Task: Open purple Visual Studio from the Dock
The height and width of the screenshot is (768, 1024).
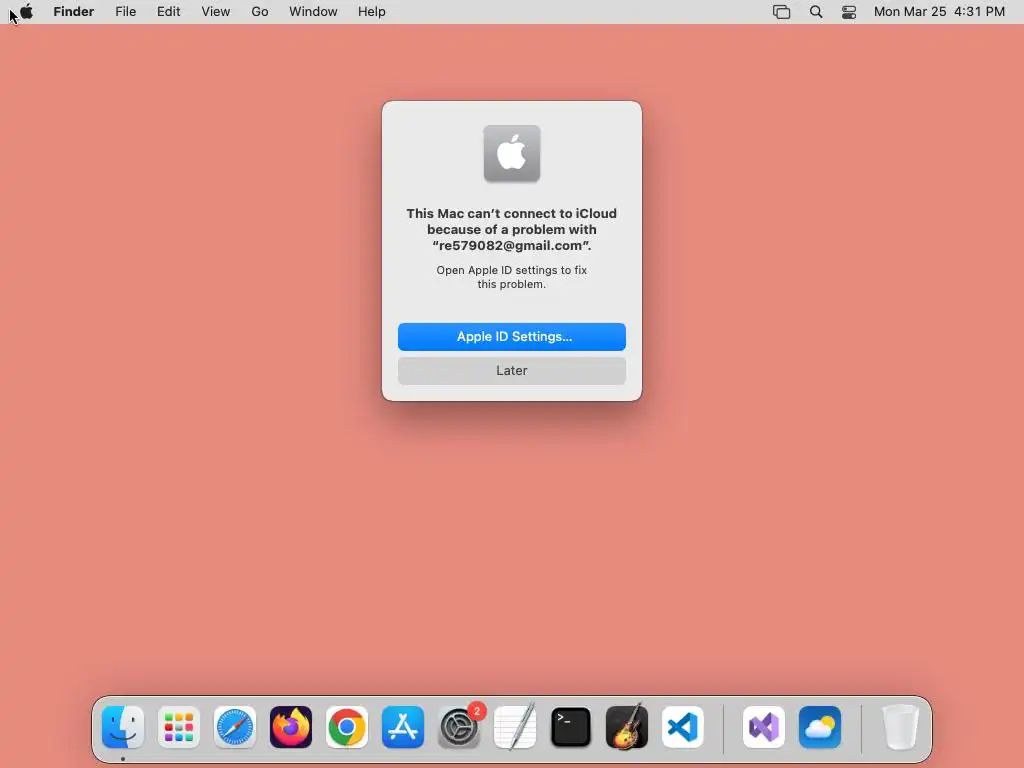Action: tap(764, 727)
